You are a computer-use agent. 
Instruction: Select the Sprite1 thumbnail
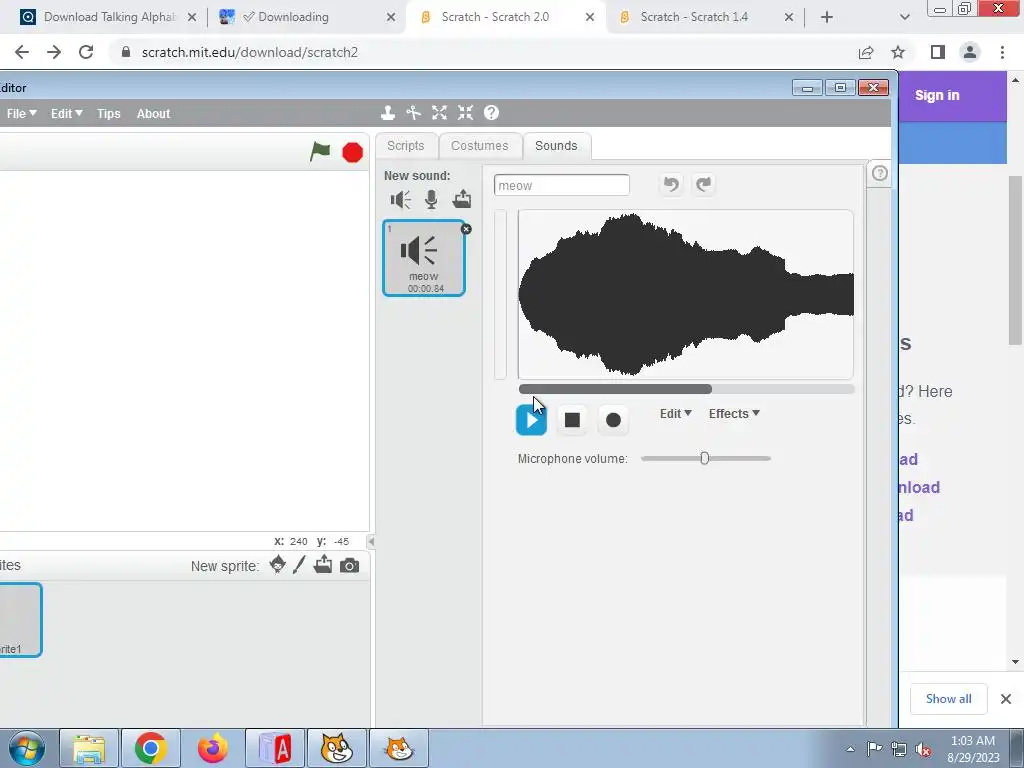20,620
